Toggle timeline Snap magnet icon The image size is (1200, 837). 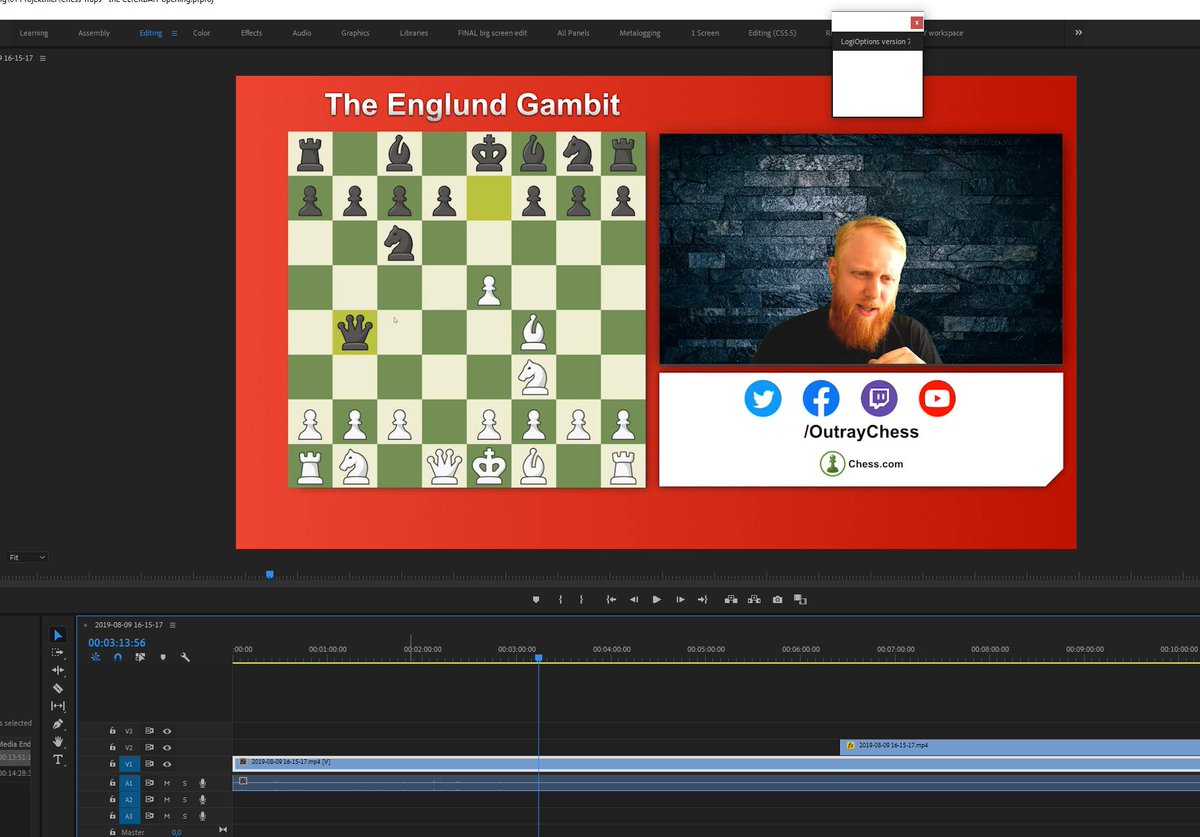(118, 657)
